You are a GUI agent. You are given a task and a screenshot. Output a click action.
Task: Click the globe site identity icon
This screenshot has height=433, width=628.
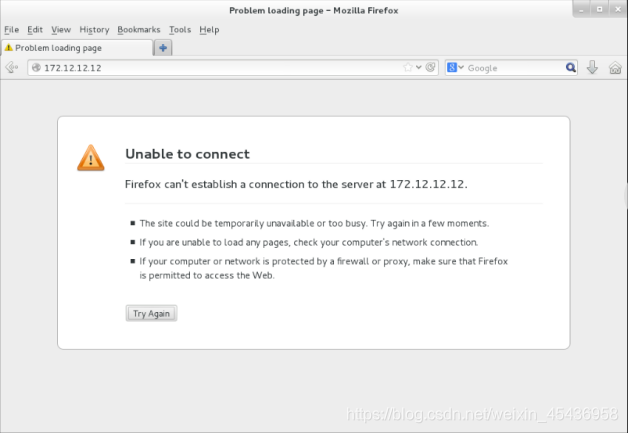(x=36, y=68)
